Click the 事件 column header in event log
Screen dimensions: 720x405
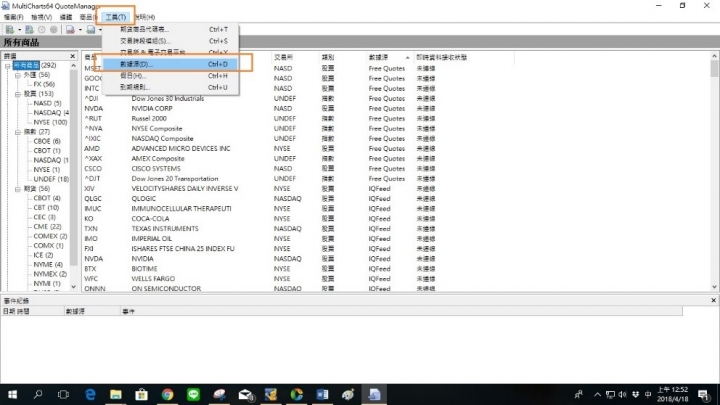(401, 311)
